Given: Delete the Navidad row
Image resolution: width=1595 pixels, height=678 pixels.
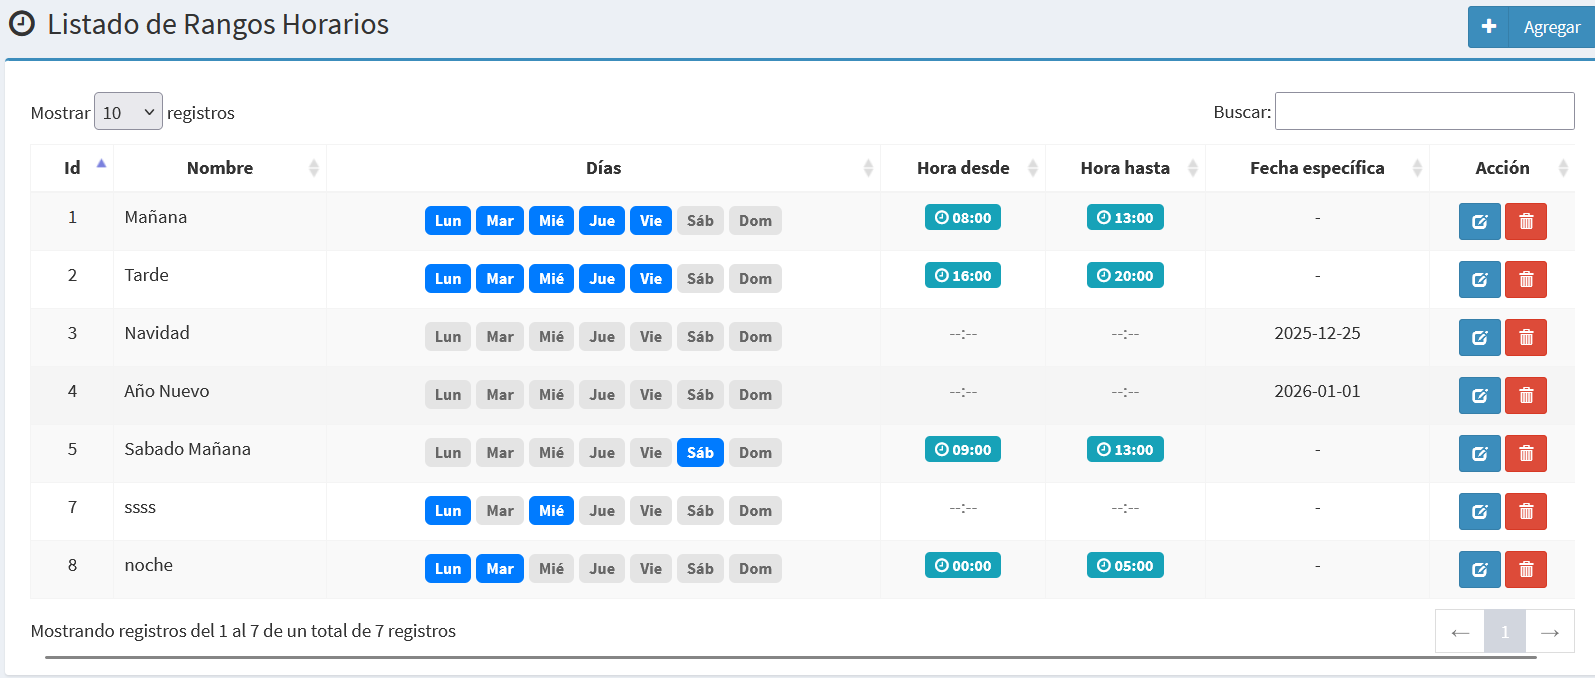Looking at the screenshot, I should click(1526, 337).
